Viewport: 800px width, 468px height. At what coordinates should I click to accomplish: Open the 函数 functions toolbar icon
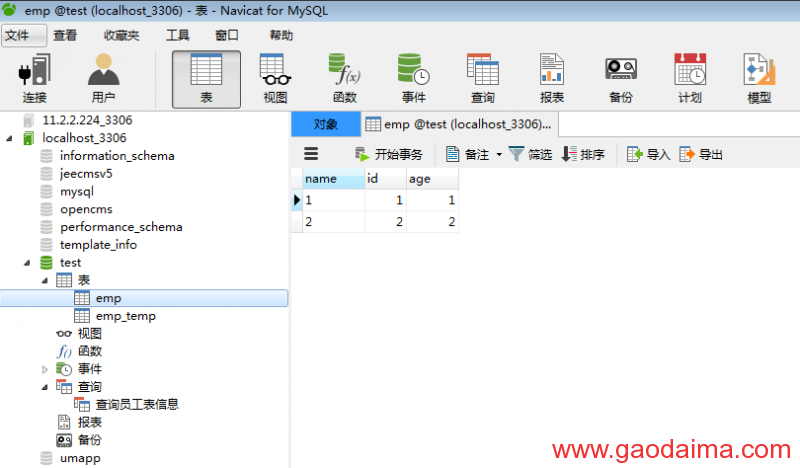click(345, 79)
